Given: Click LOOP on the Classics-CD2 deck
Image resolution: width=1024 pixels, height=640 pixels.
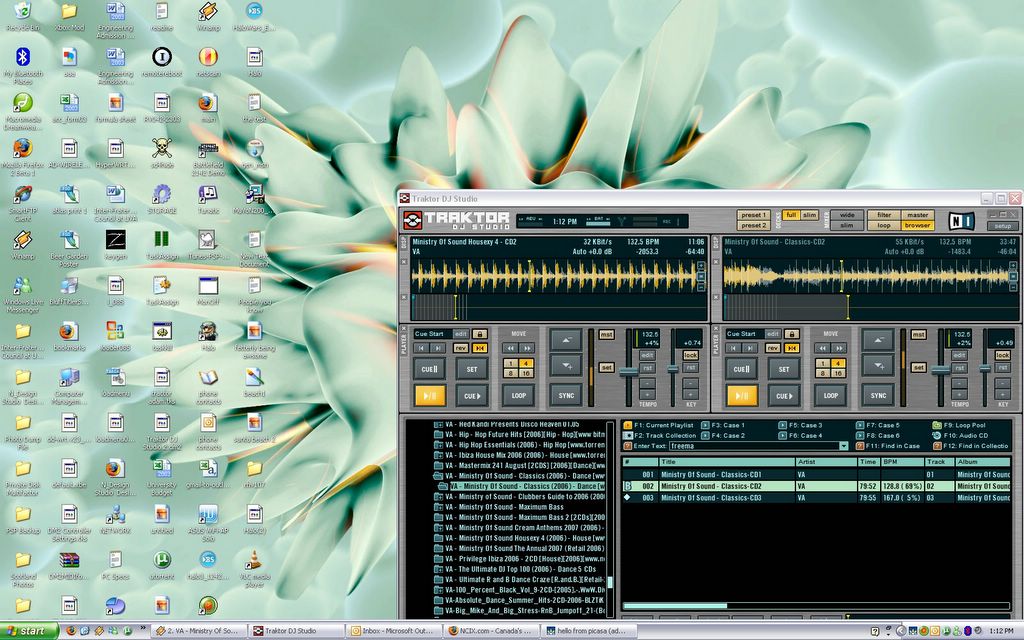Looking at the screenshot, I should pos(831,395).
